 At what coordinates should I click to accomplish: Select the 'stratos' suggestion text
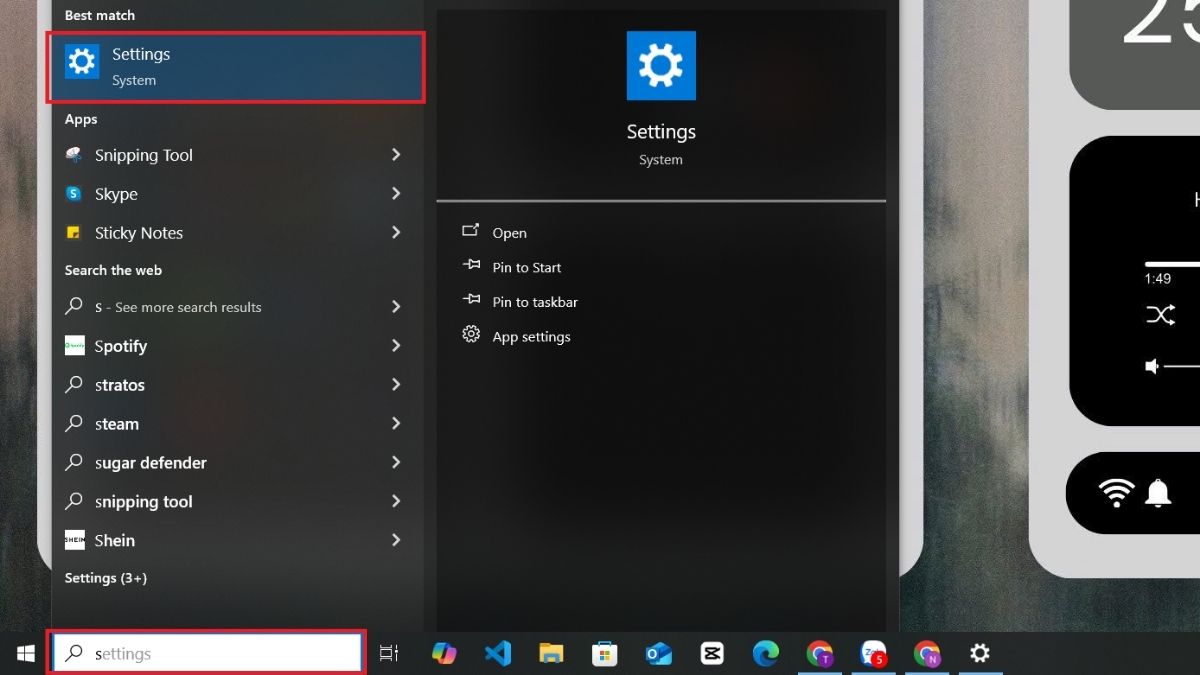click(x=119, y=385)
